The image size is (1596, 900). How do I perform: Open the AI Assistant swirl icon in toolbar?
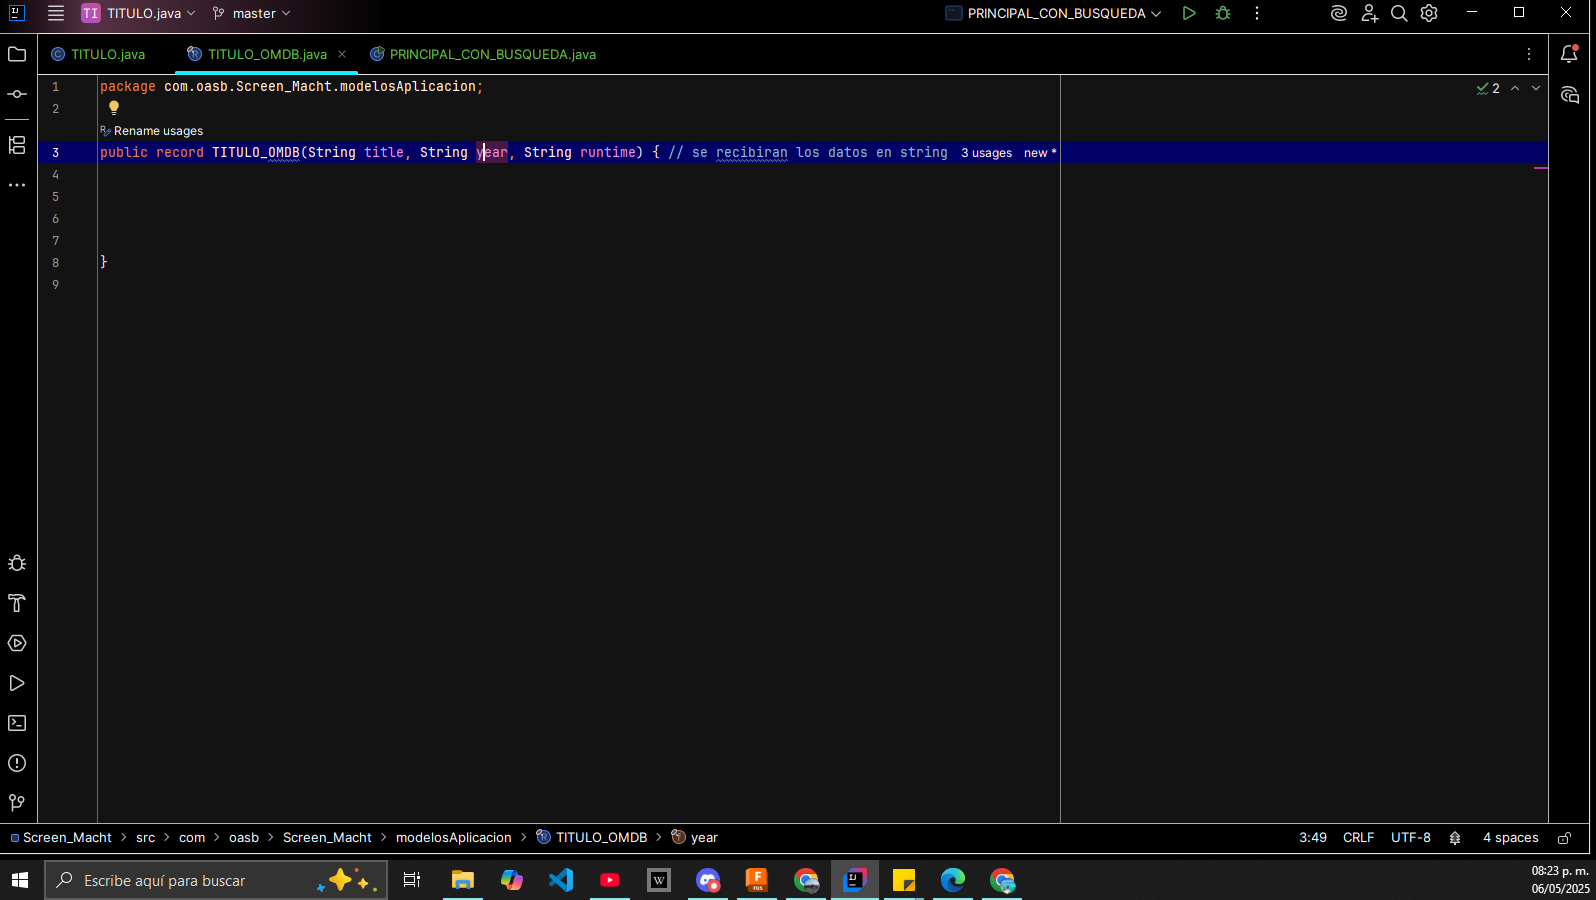click(x=1339, y=13)
